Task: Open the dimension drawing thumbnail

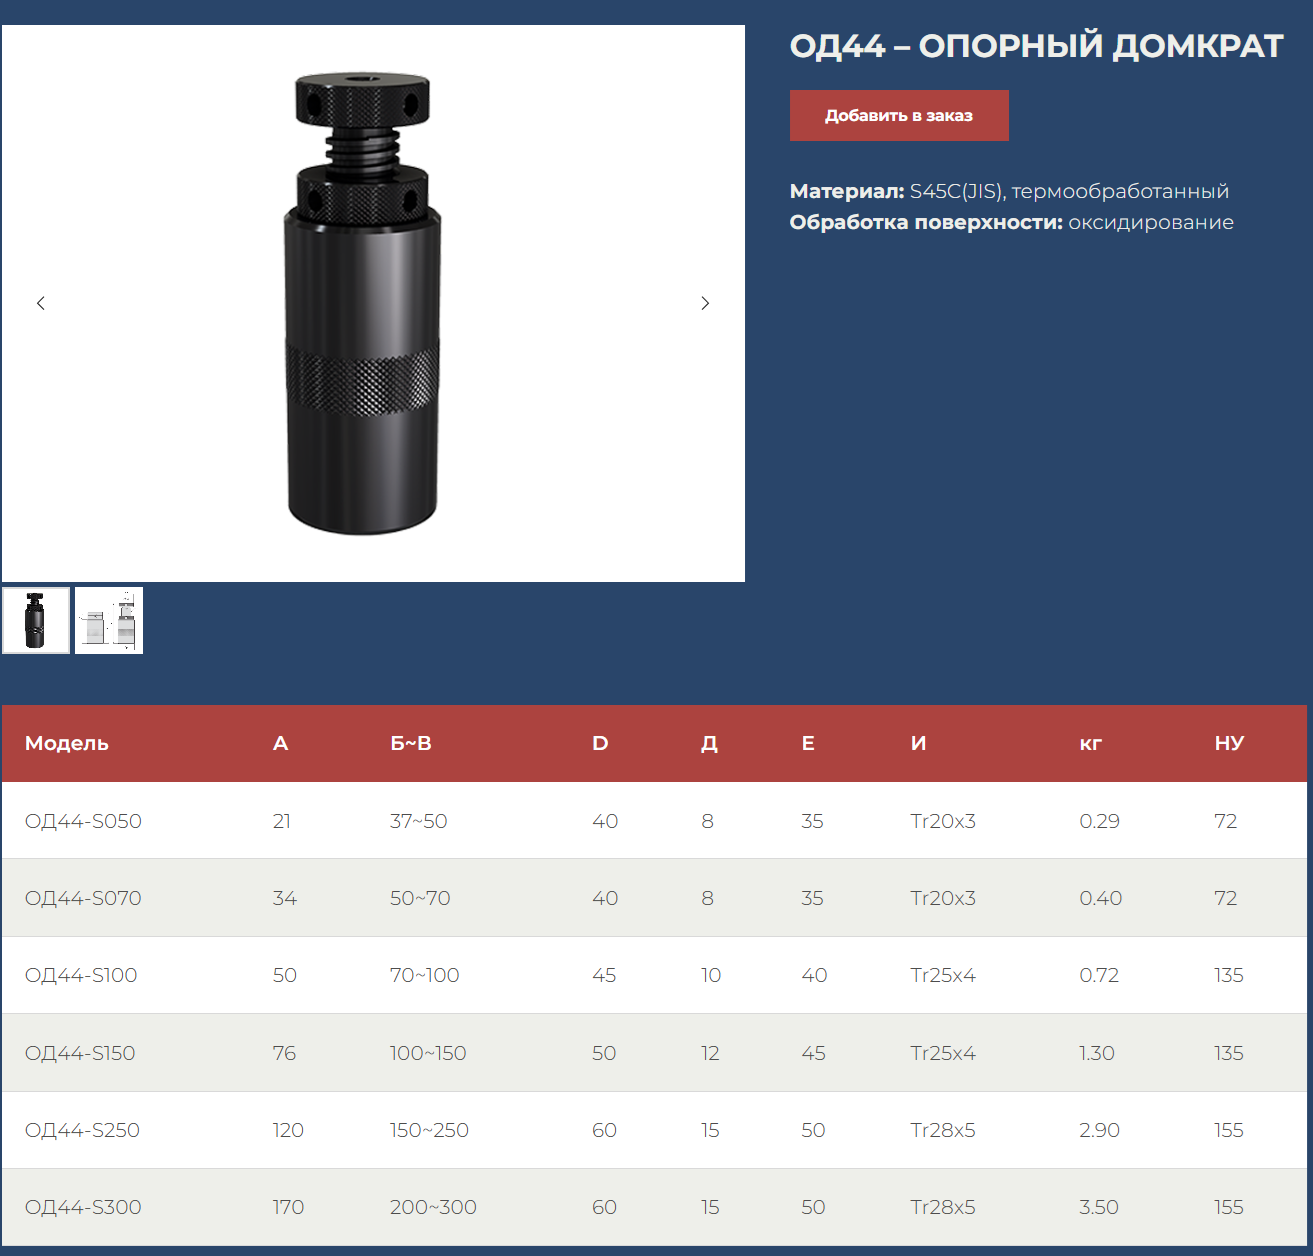Action: [x=109, y=621]
